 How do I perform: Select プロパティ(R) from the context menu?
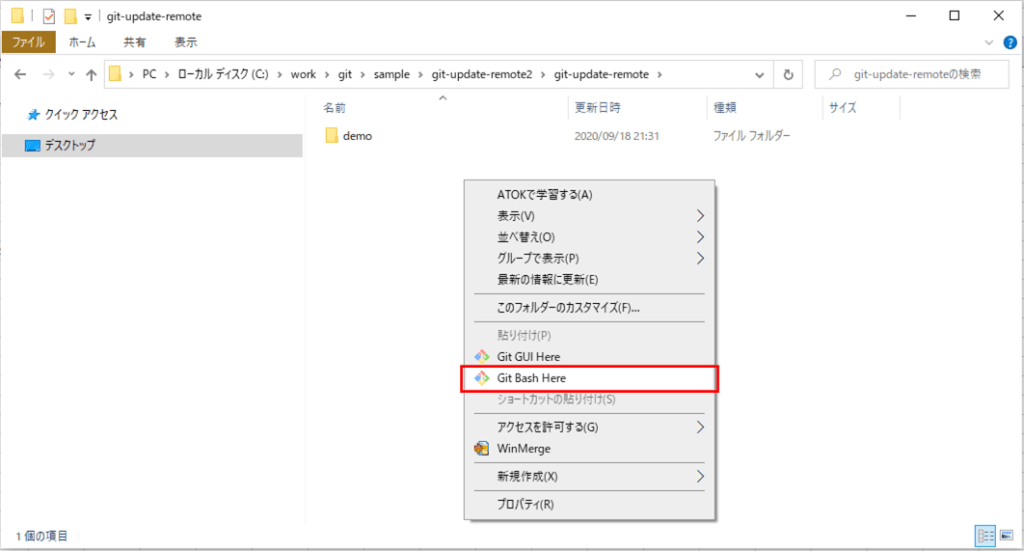click(x=525, y=505)
